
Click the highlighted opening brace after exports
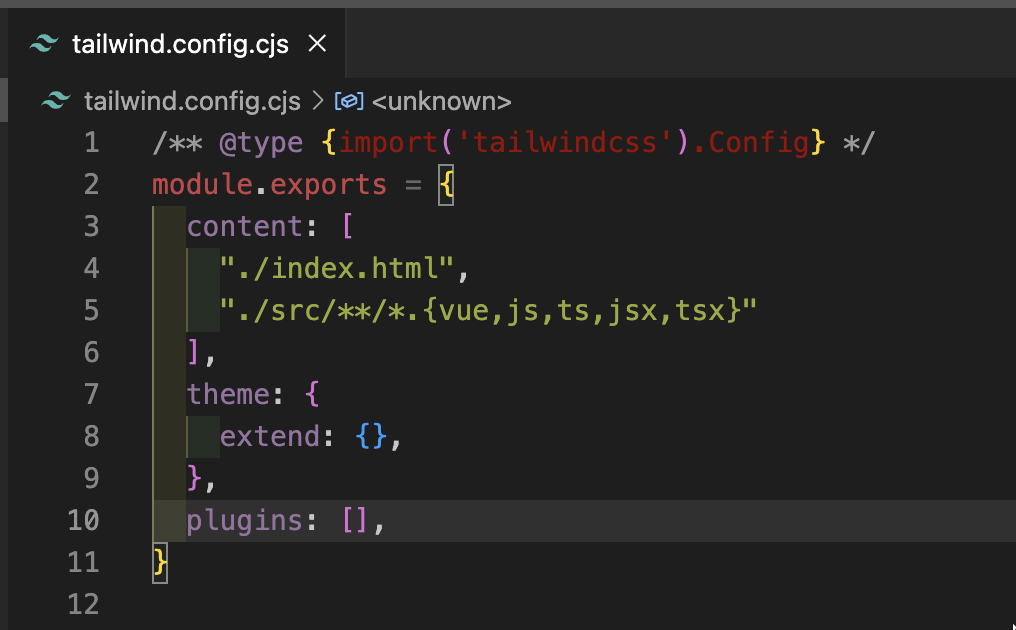point(446,185)
